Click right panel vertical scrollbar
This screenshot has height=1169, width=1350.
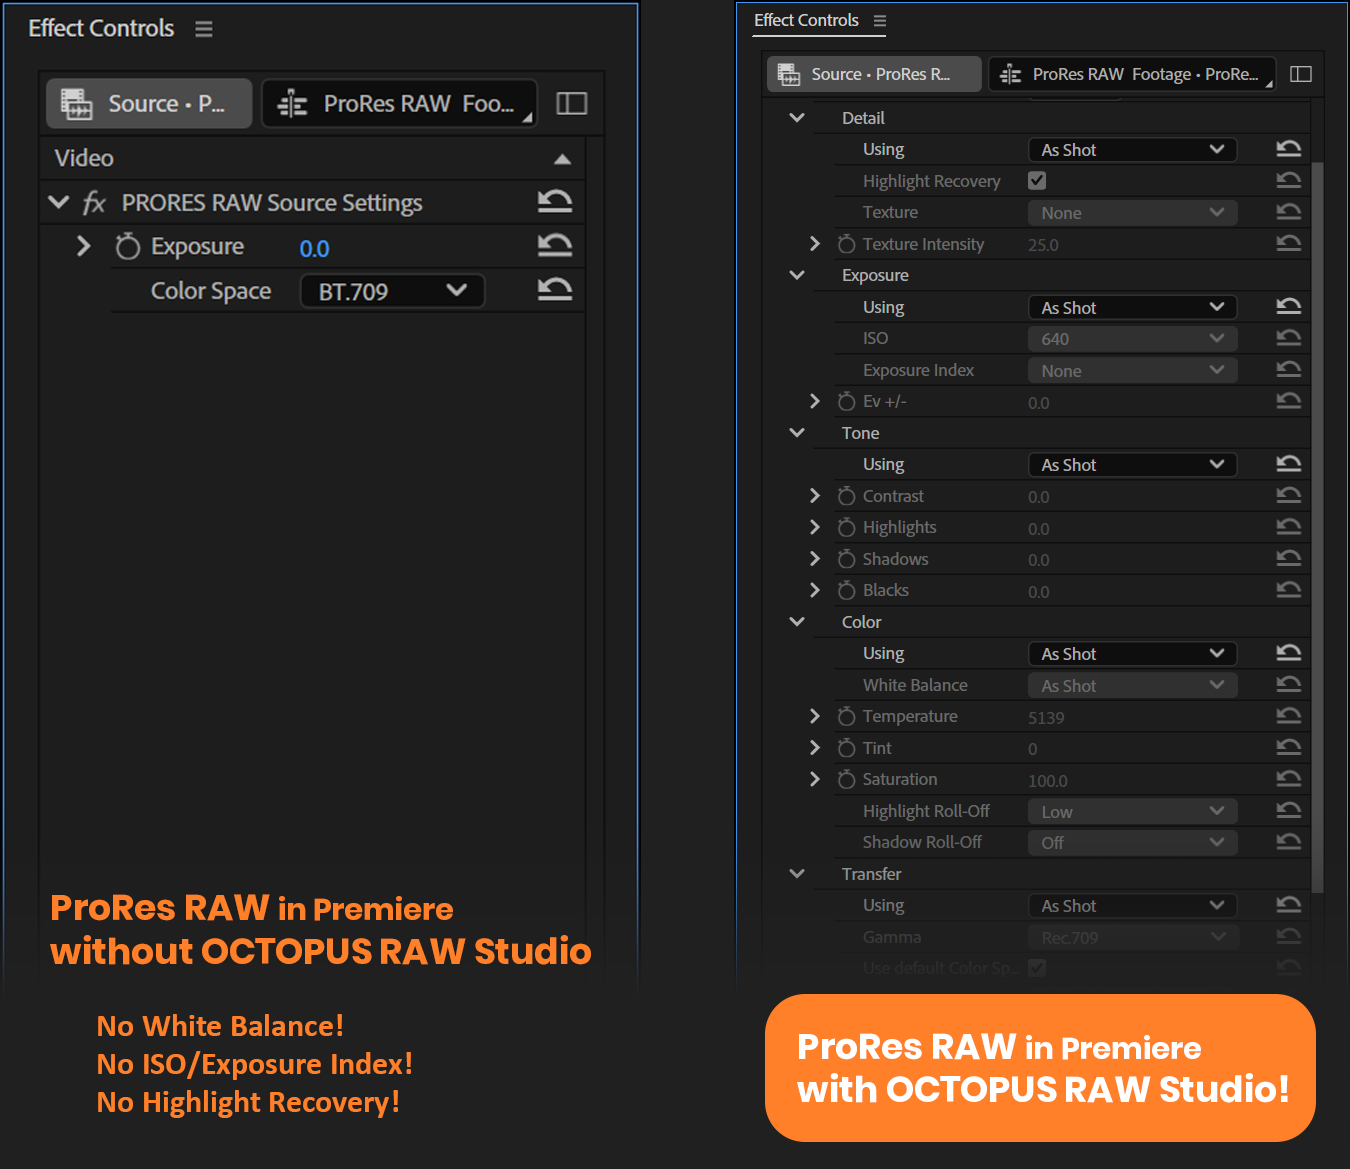[1317, 525]
